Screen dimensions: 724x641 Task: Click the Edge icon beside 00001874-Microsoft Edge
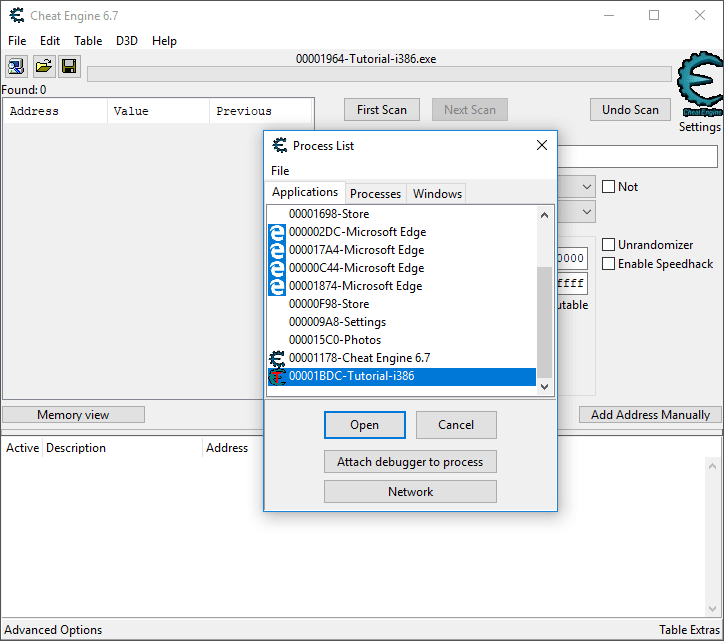pos(277,286)
